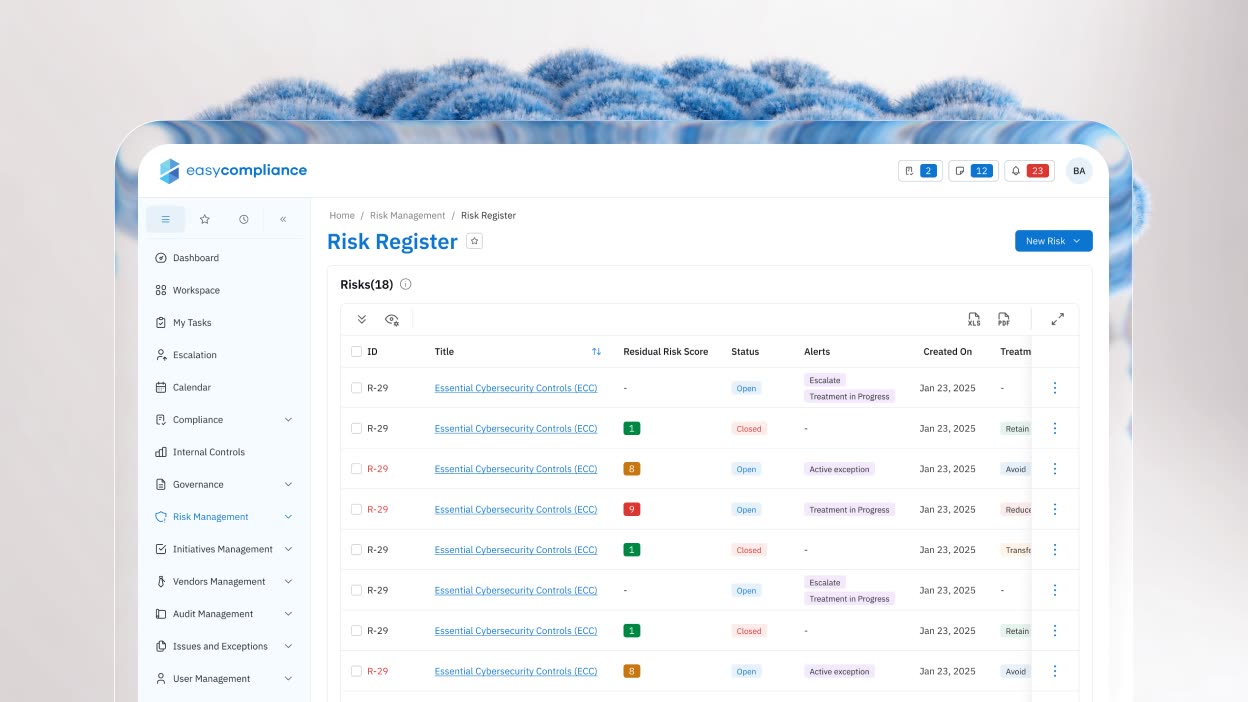
Task: Collapse the Risk Management sidebar chevron
Action: click(288, 517)
